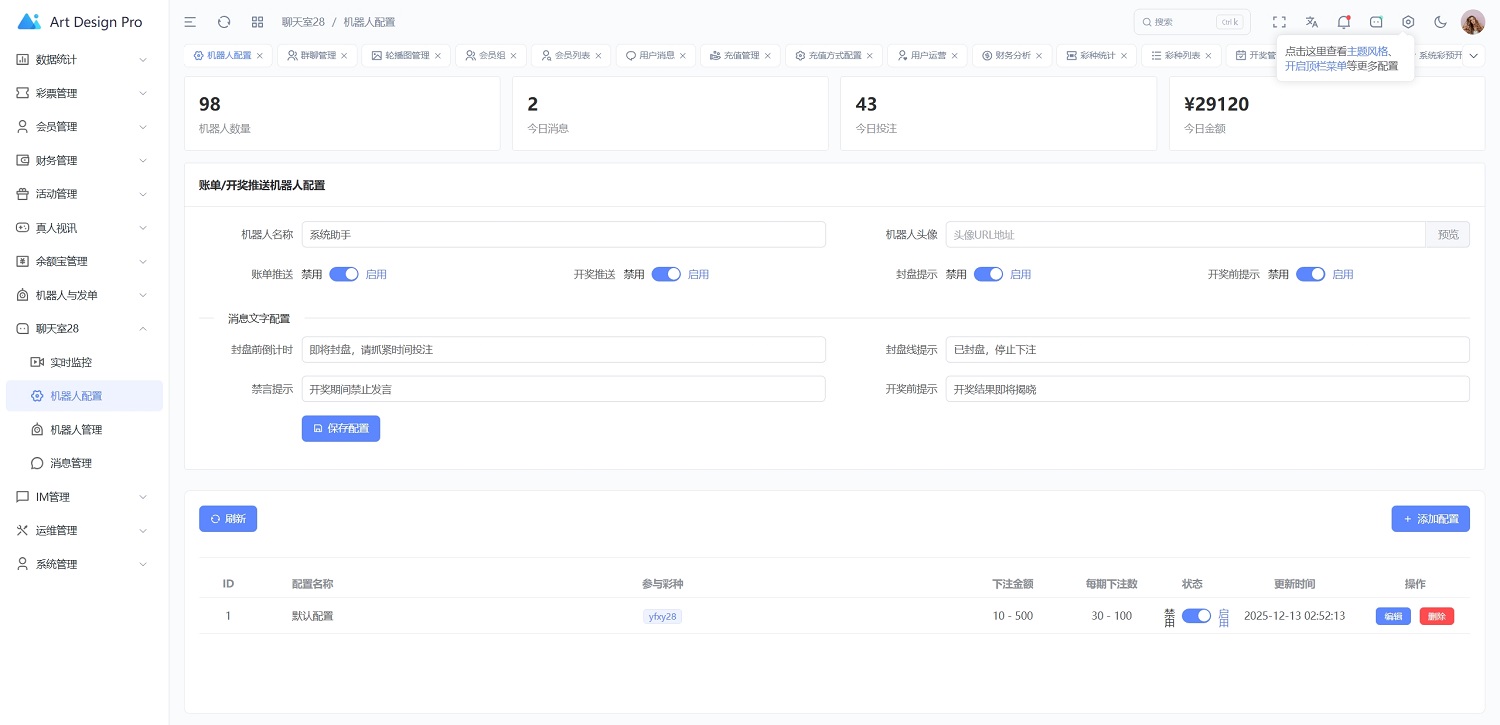Collapse sidebar with the hamburger menu icon
Screen dimensions: 1500x725
190,22
